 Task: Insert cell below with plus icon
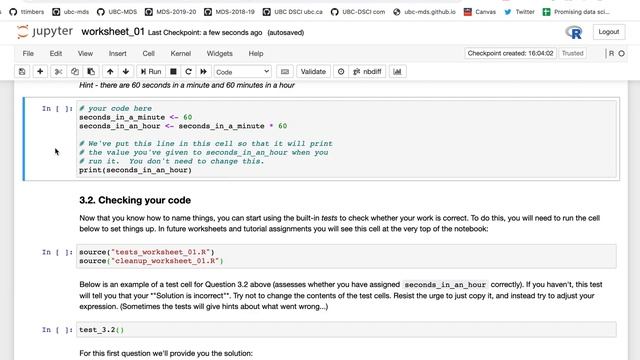(40, 71)
